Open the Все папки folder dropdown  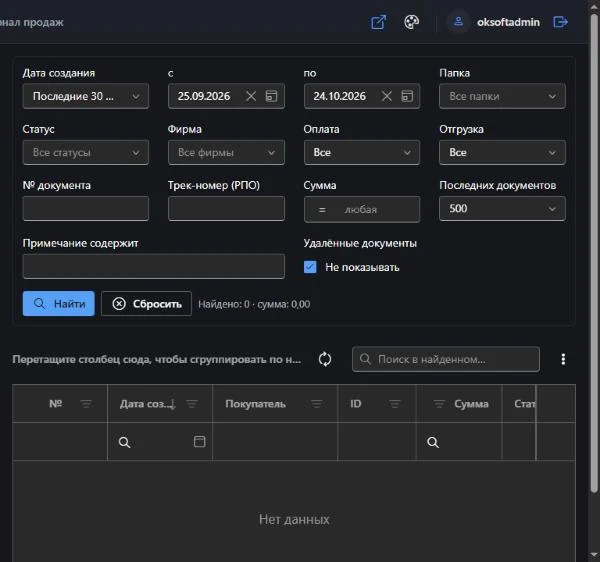pos(502,96)
